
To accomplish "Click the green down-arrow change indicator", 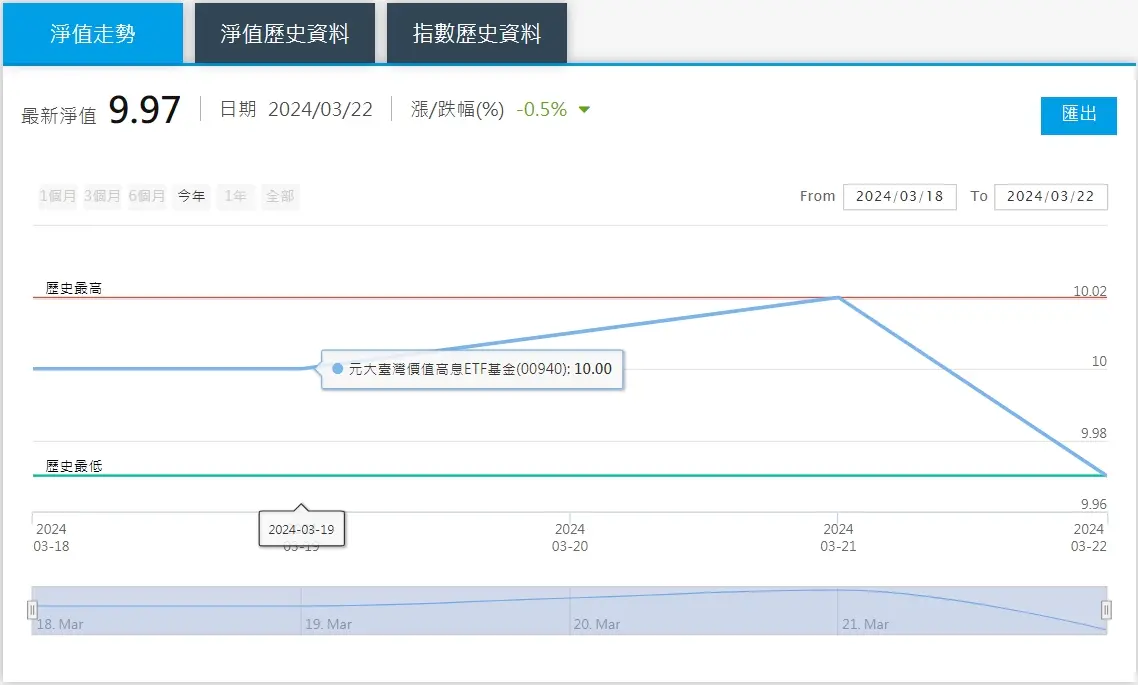I will tap(585, 110).
